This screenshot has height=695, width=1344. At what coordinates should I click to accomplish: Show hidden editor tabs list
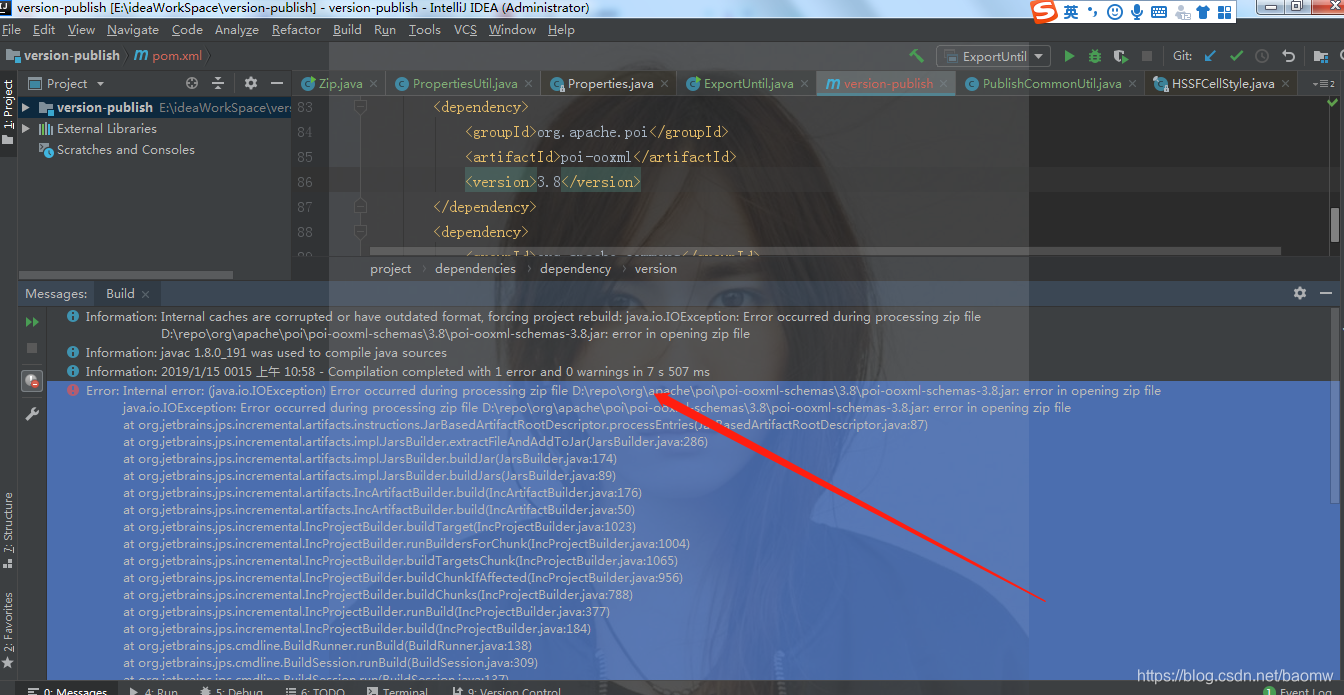(x=1323, y=83)
